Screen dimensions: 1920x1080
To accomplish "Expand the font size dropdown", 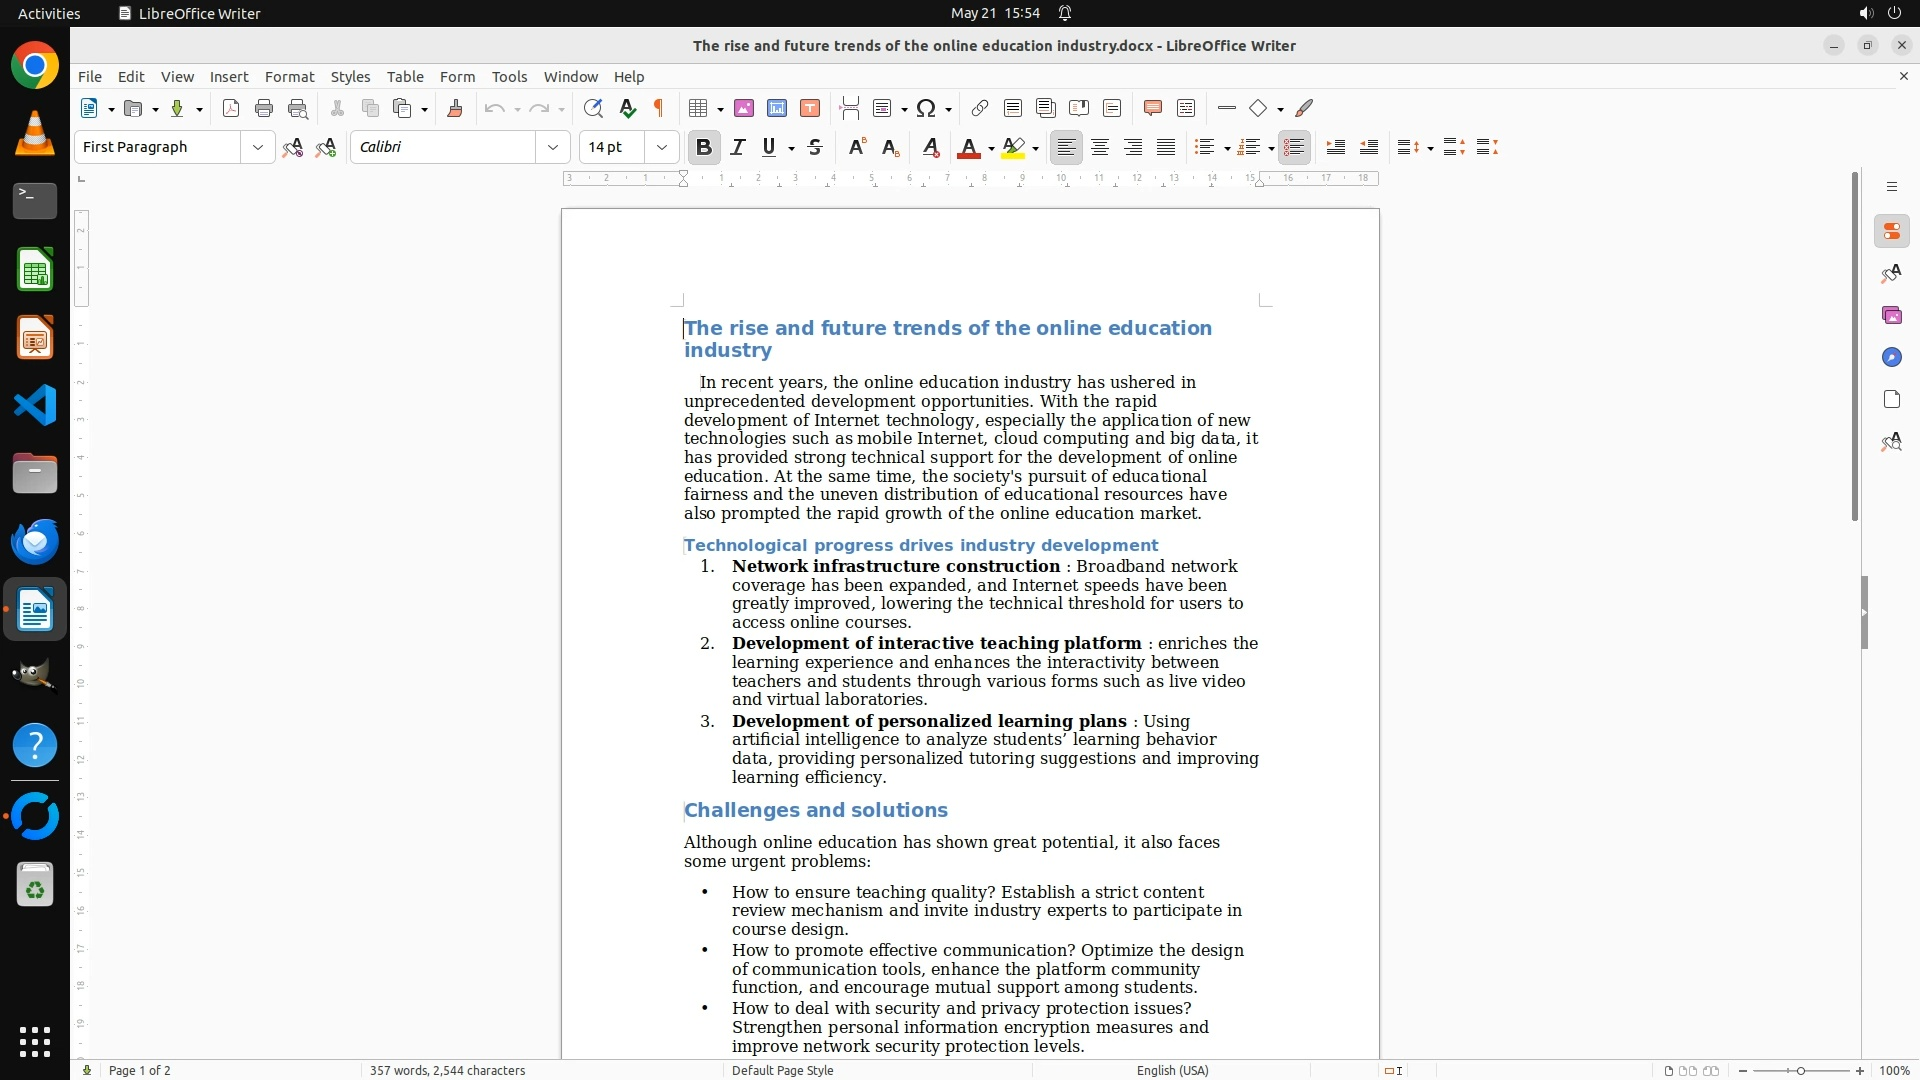I will coord(661,147).
